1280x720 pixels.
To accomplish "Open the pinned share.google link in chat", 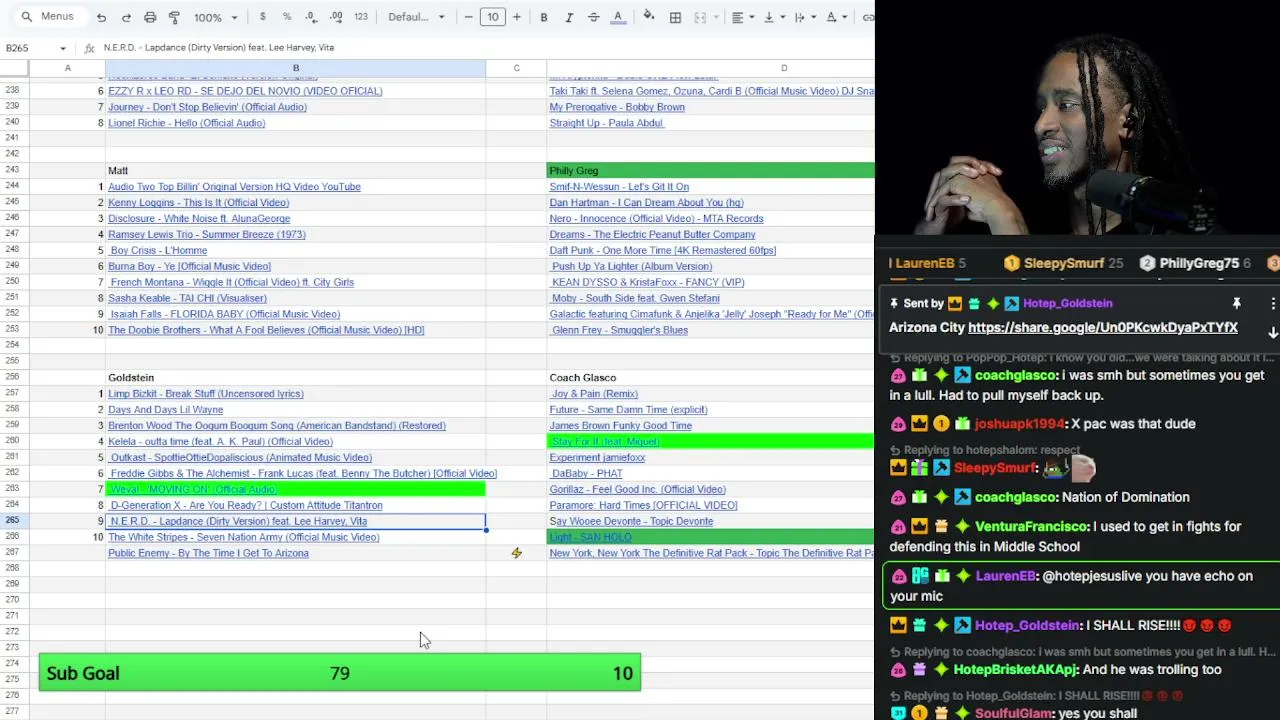I will click(1103, 327).
